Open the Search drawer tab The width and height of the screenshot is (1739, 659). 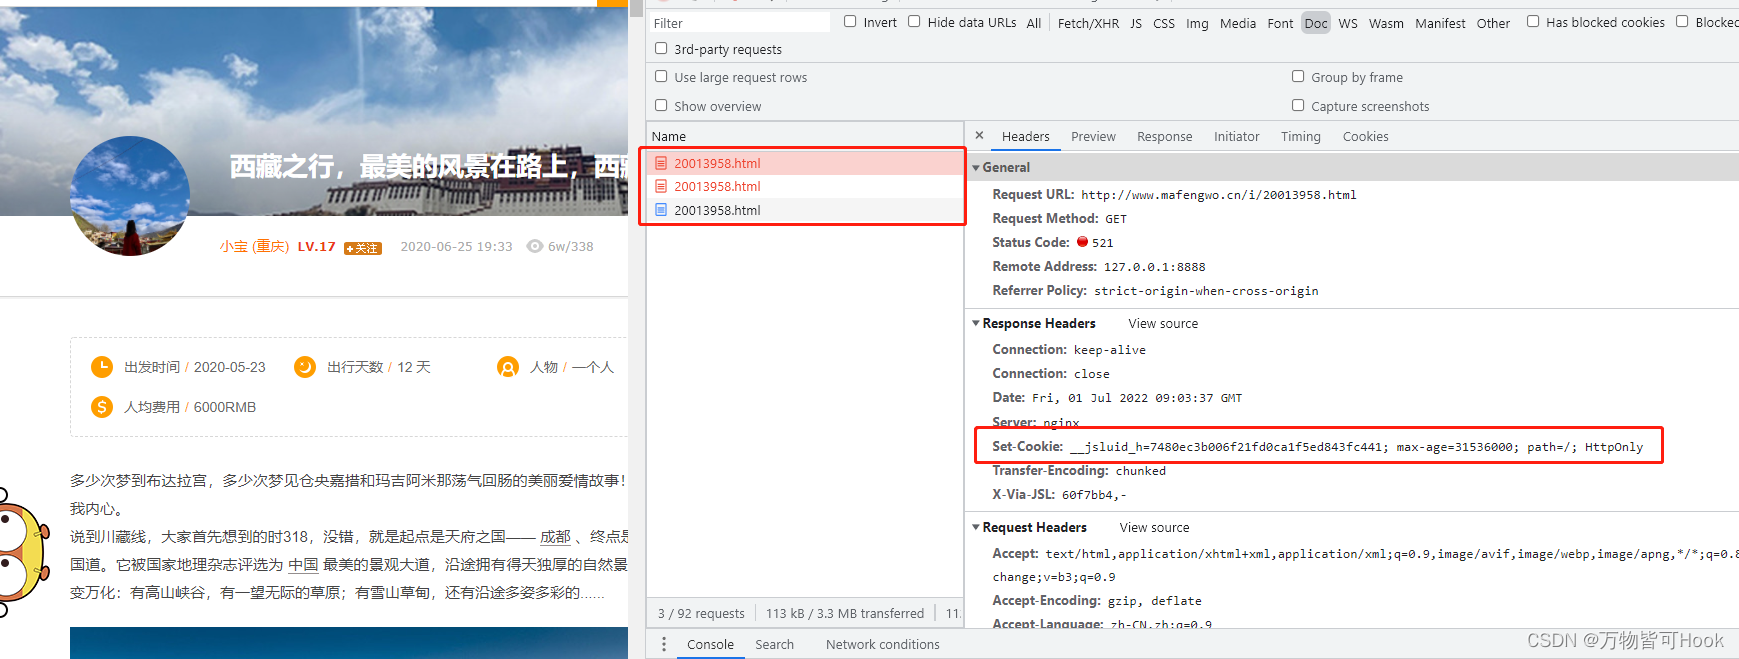coord(774,645)
